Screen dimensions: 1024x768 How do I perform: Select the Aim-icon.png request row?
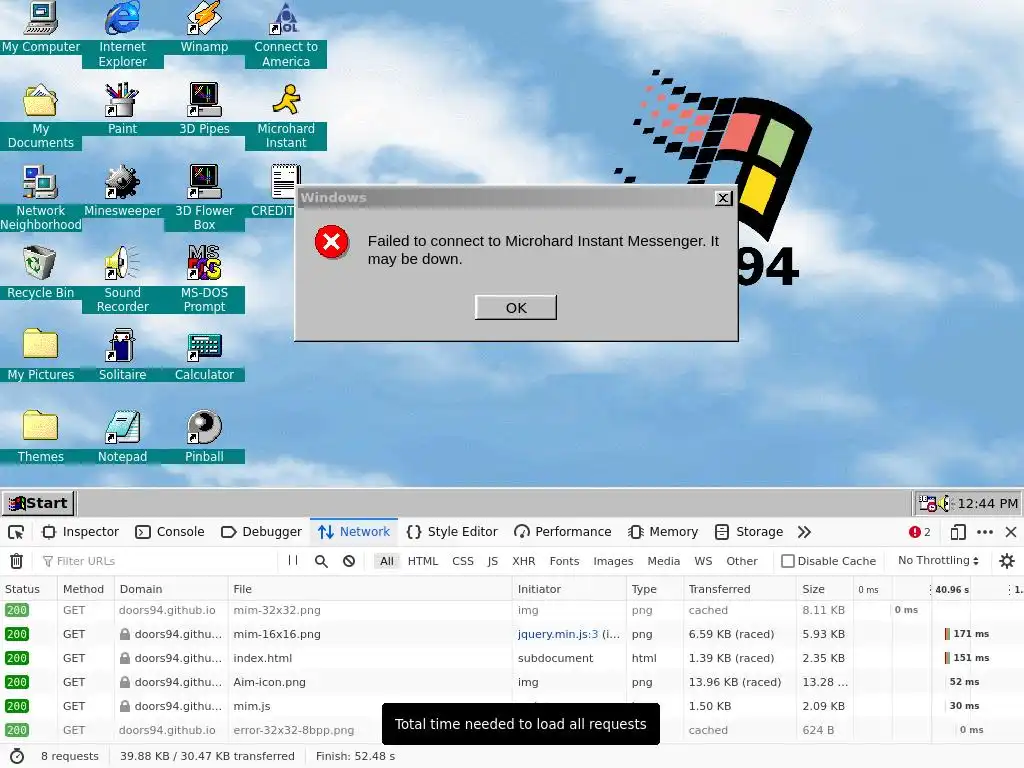pyautogui.click(x=512, y=682)
